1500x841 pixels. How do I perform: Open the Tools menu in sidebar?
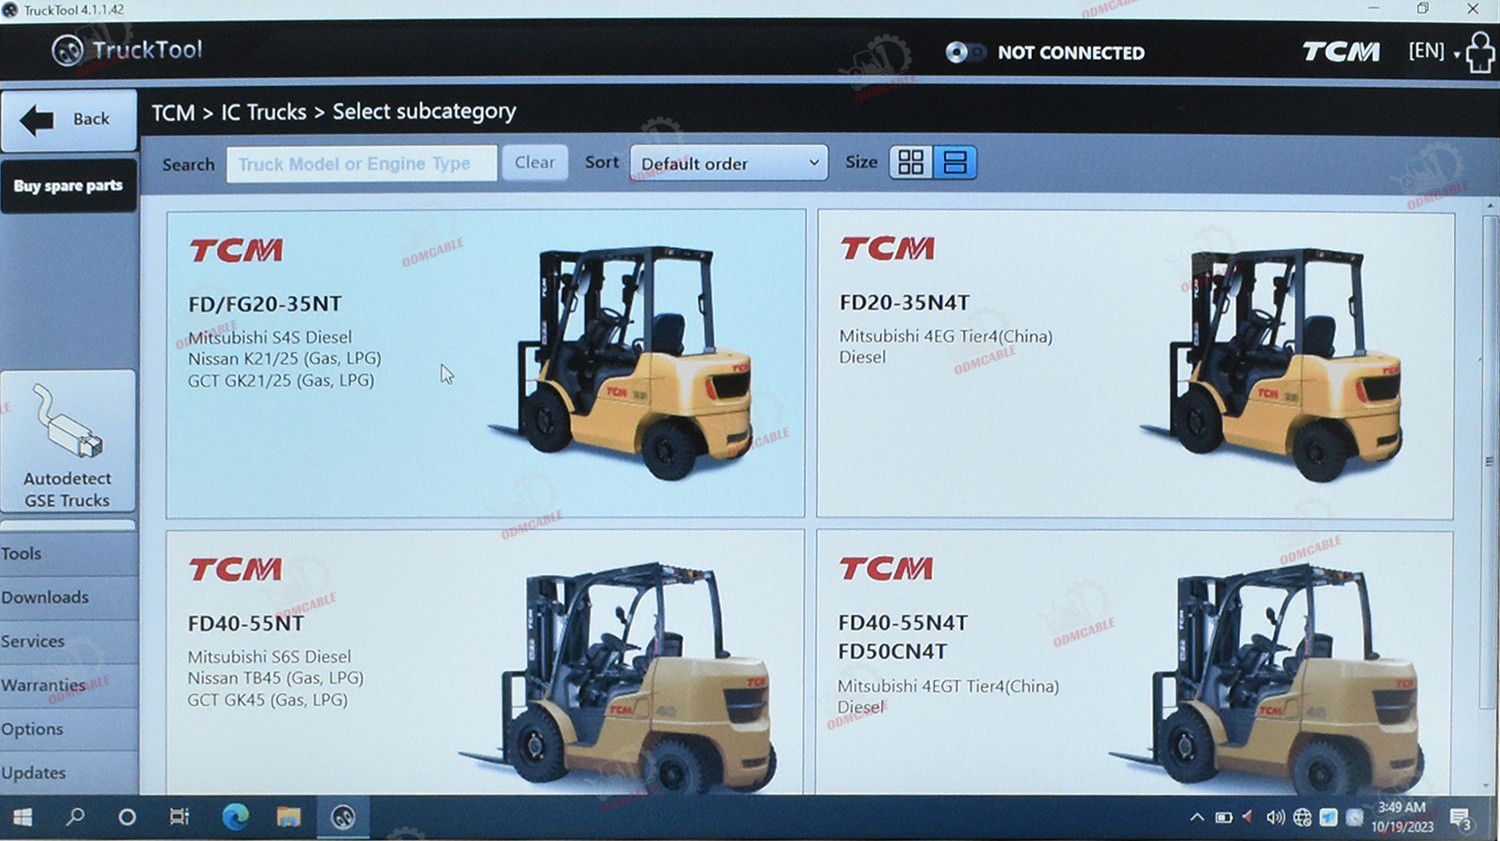pyautogui.click(x=68, y=553)
